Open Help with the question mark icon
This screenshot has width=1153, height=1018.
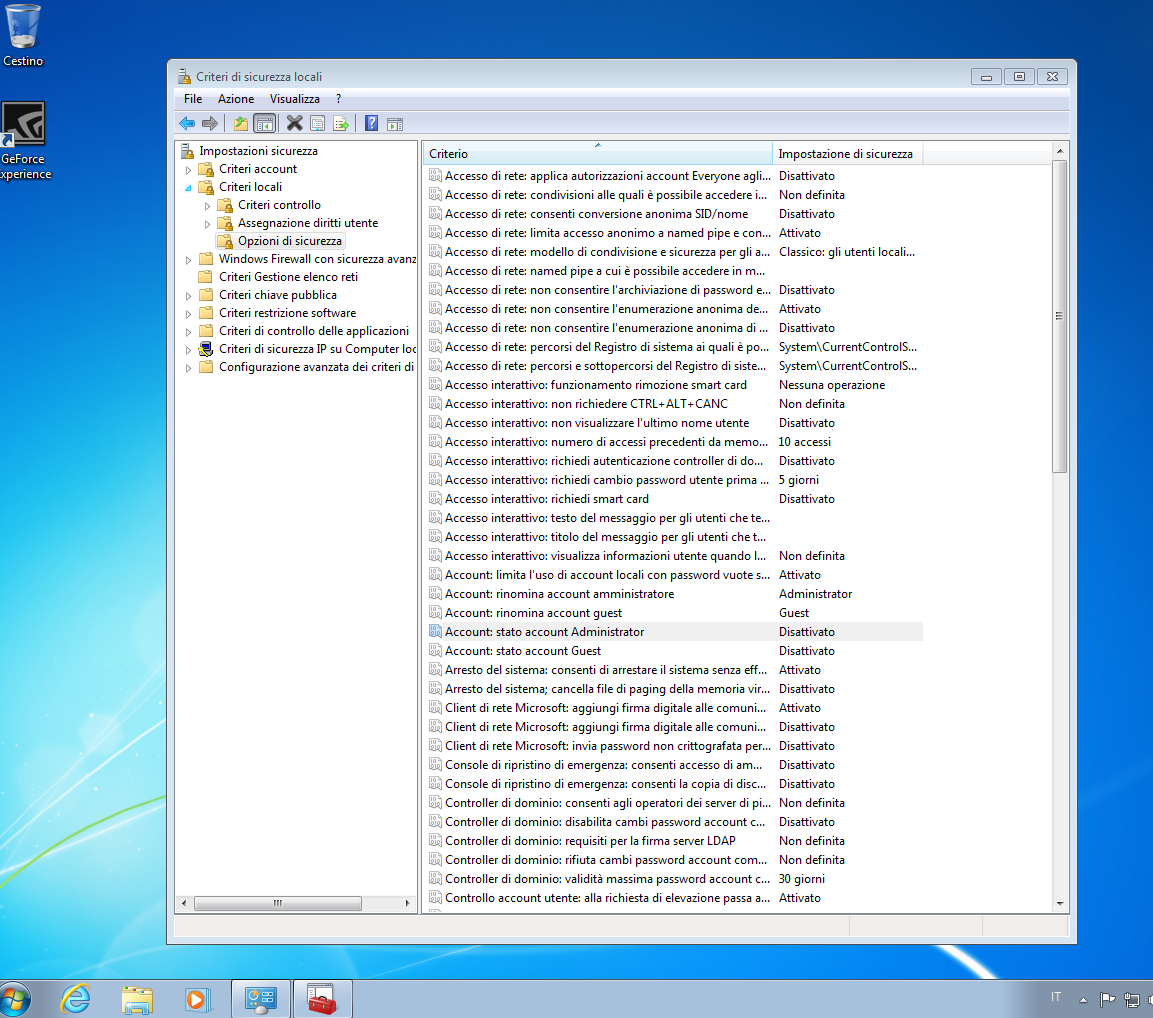(371, 123)
